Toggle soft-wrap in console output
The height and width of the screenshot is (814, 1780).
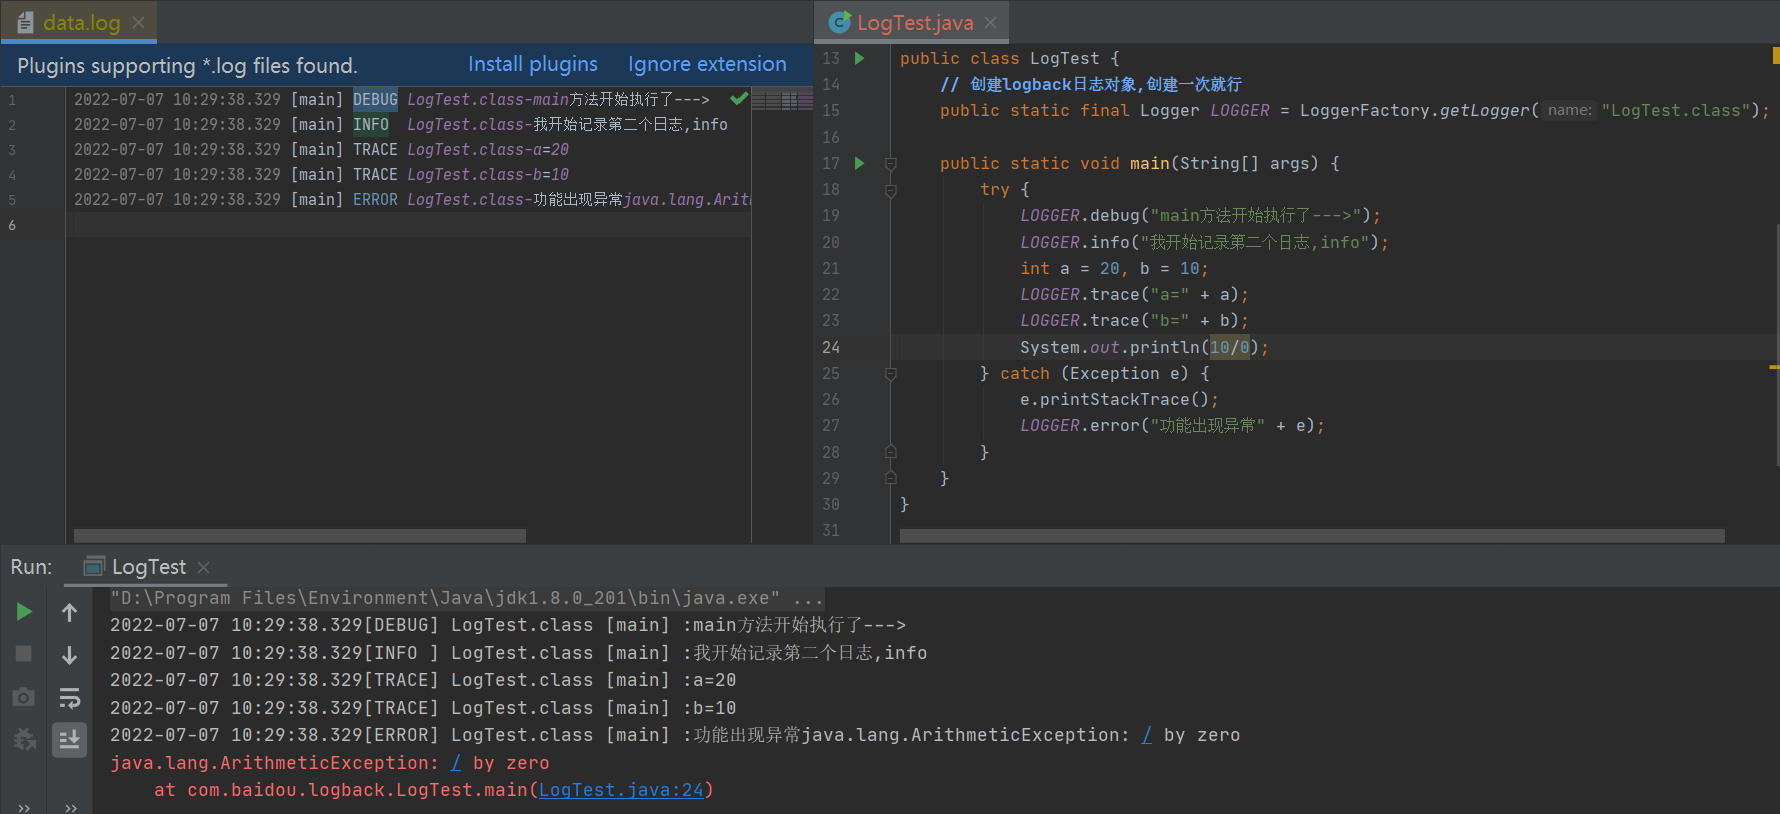69,697
